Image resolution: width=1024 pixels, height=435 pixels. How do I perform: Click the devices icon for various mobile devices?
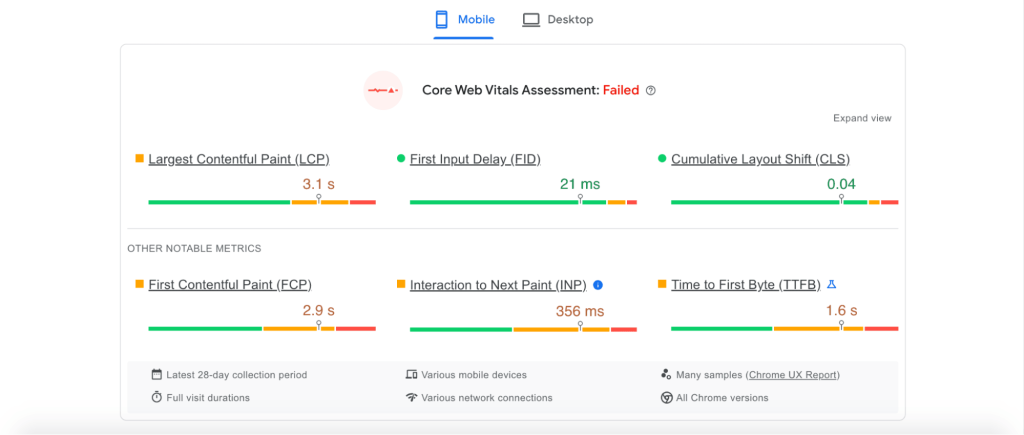(411, 375)
